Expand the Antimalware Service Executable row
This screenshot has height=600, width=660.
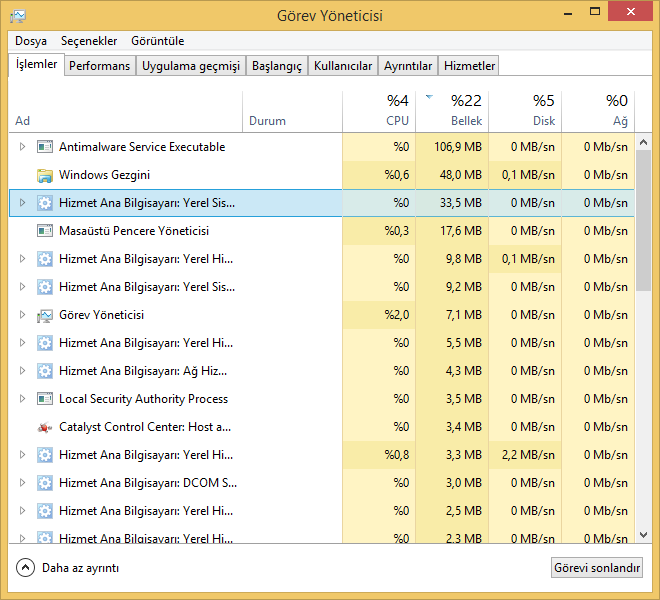[22, 147]
